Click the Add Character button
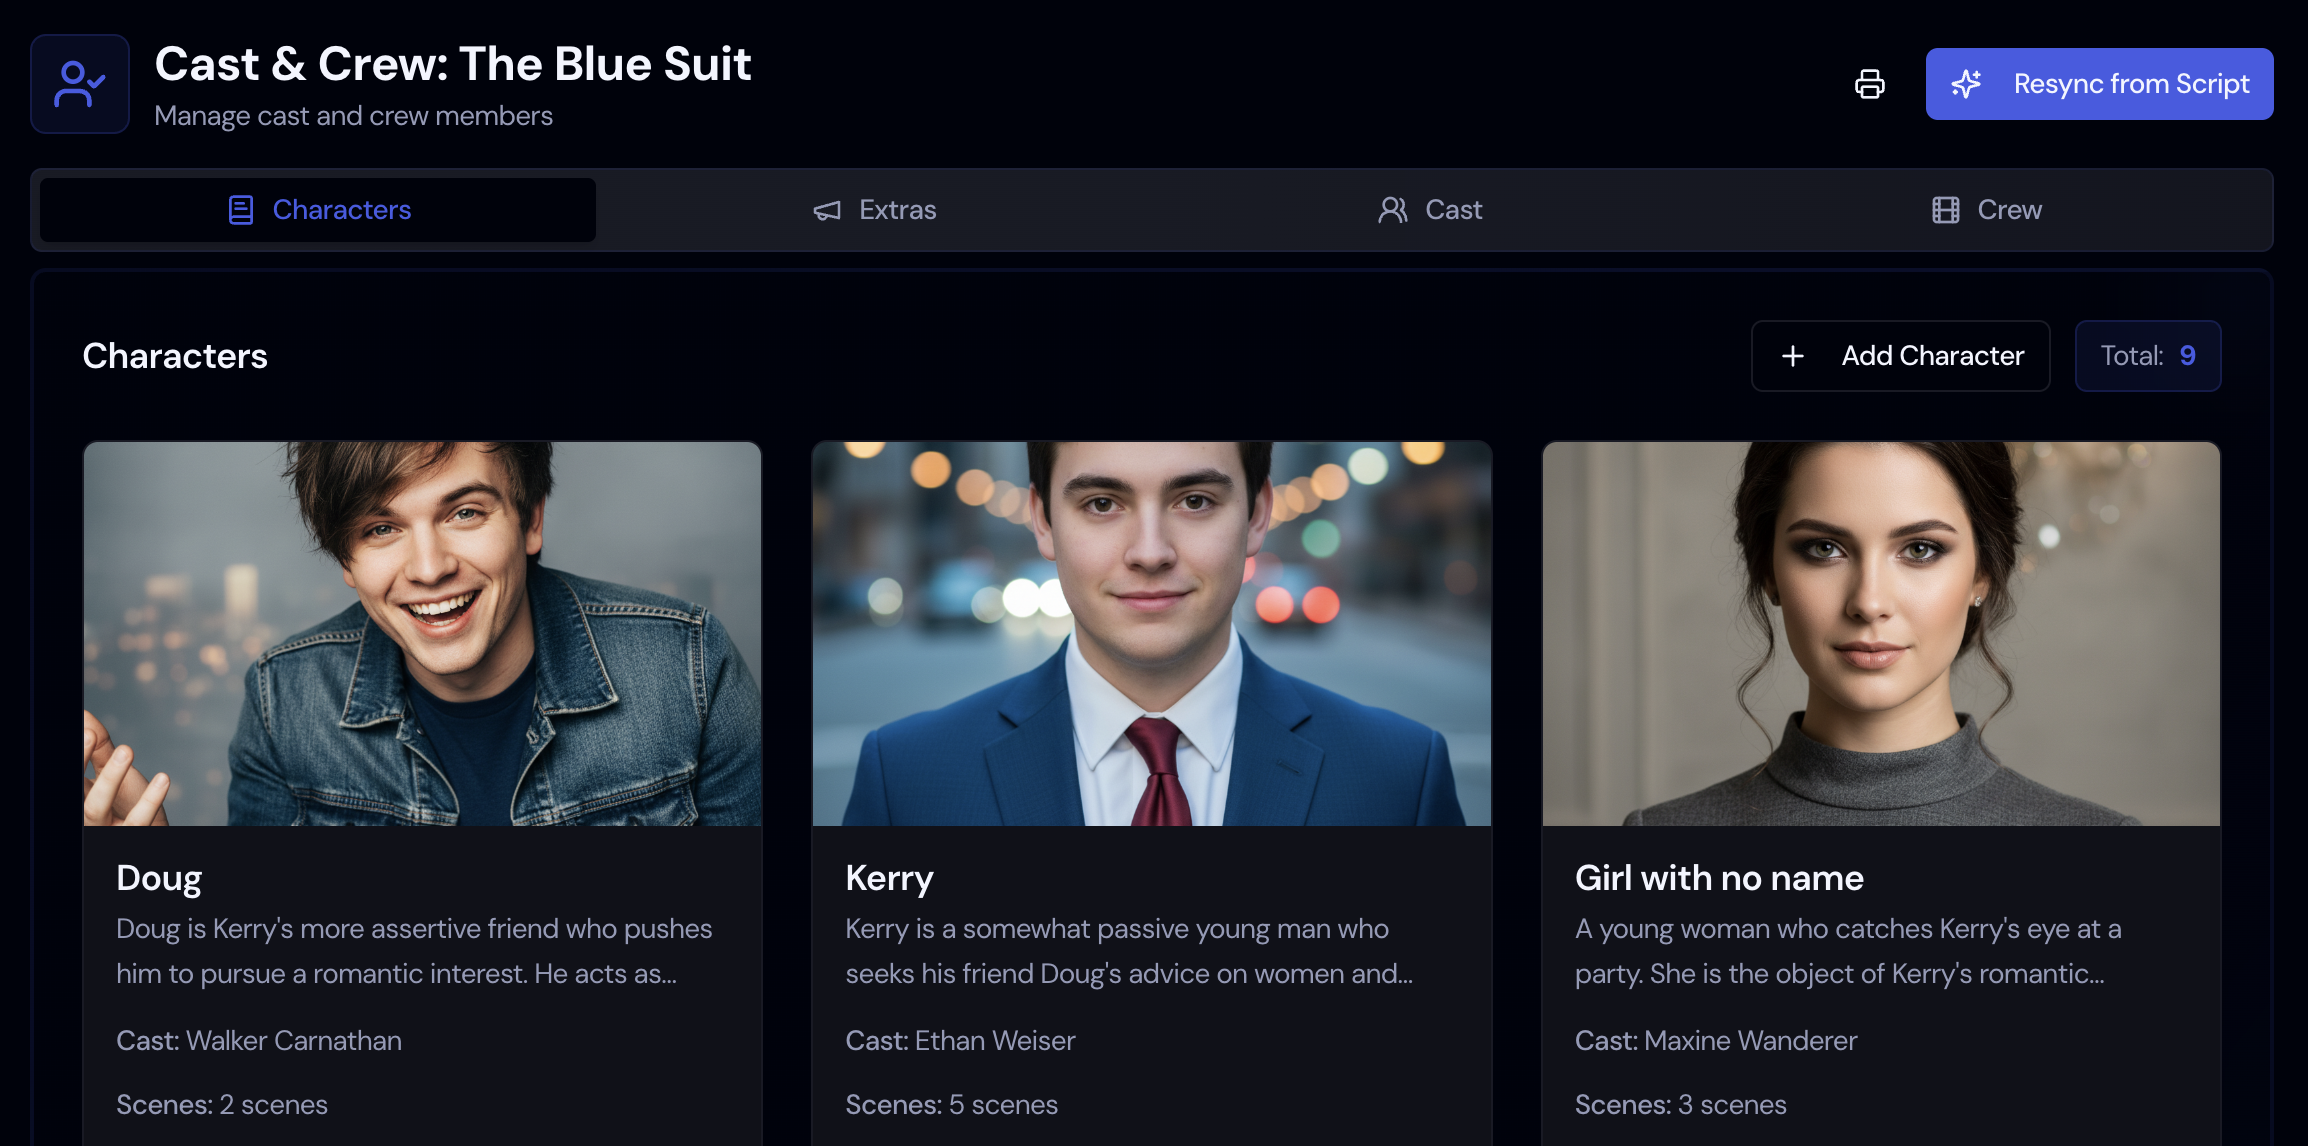The height and width of the screenshot is (1146, 2308). (1900, 356)
